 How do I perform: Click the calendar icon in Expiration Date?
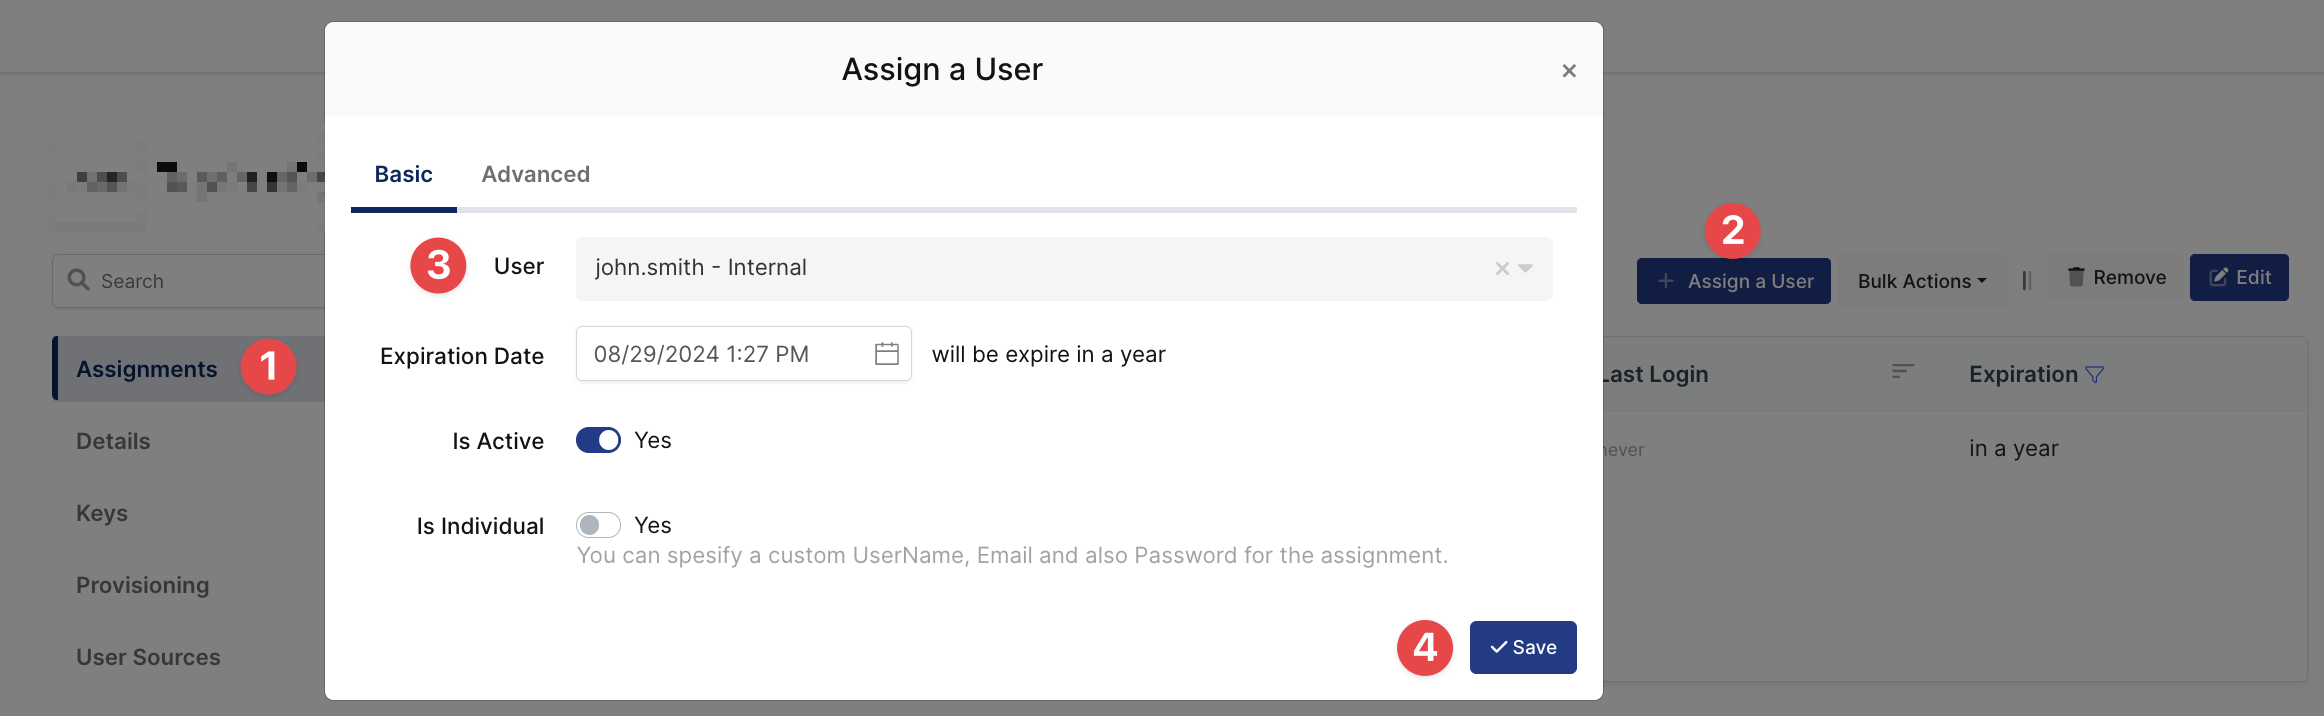click(886, 354)
